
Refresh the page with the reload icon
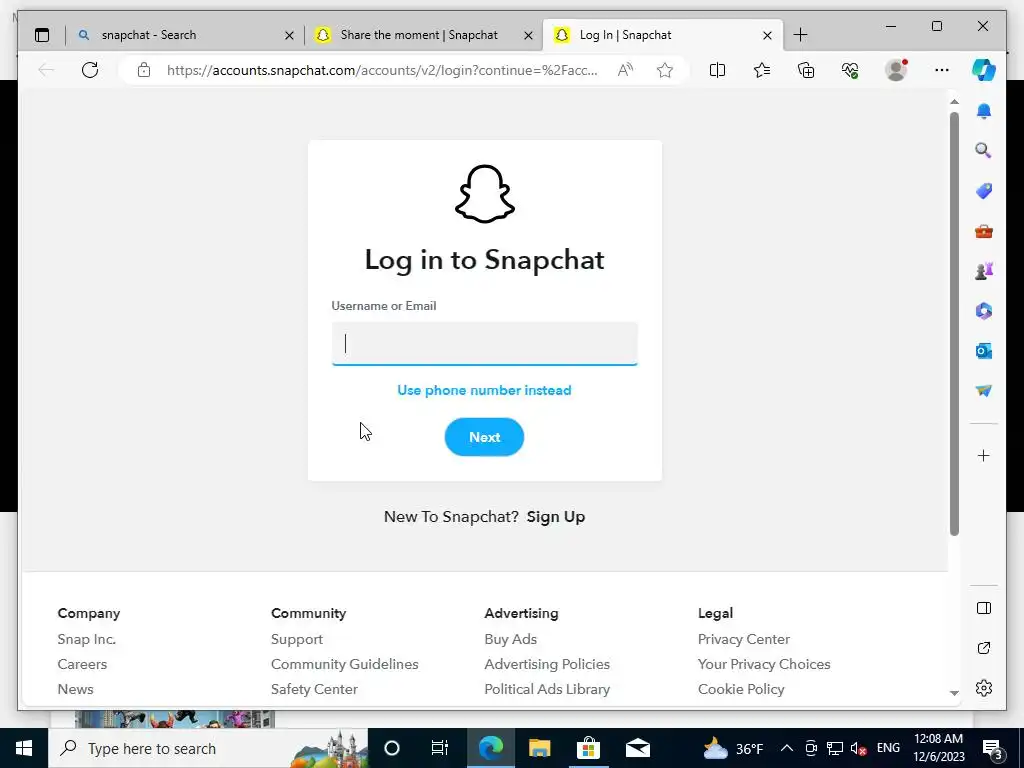(x=90, y=70)
